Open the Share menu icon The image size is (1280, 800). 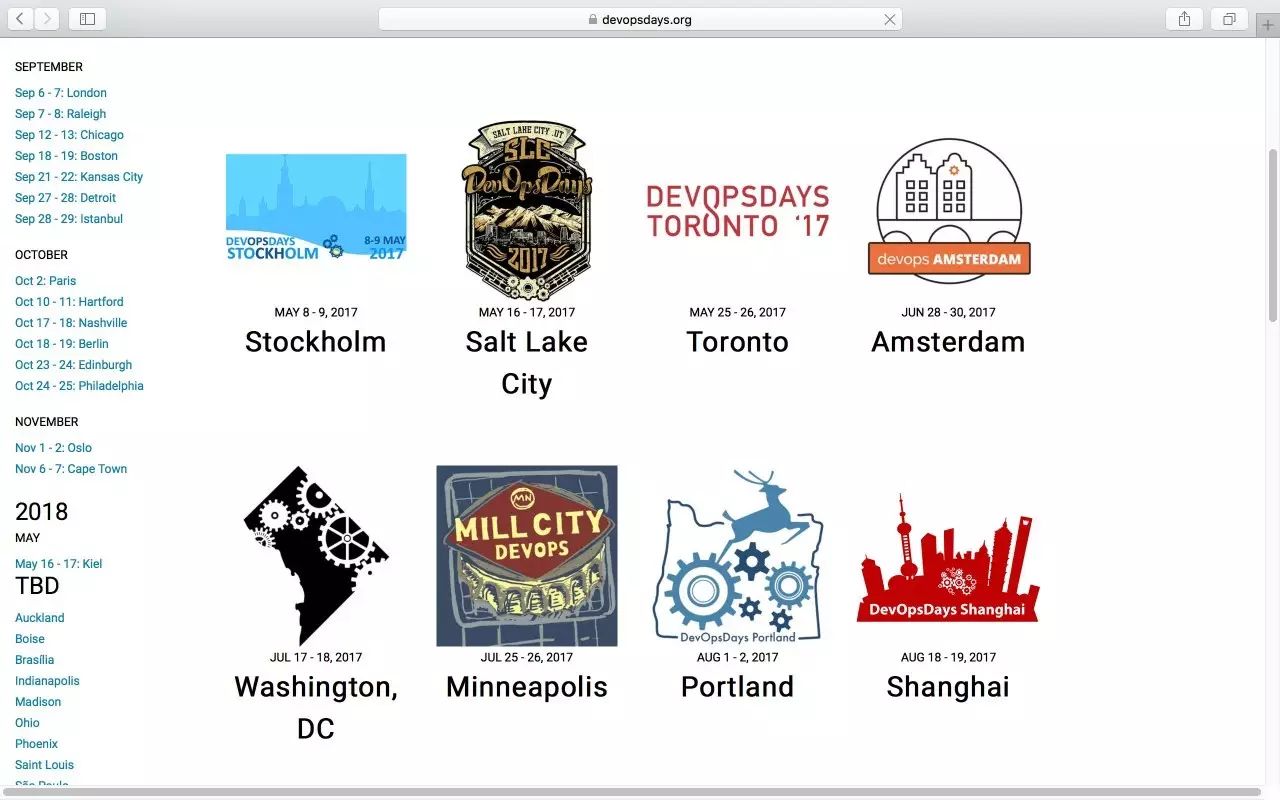[1184, 19]
